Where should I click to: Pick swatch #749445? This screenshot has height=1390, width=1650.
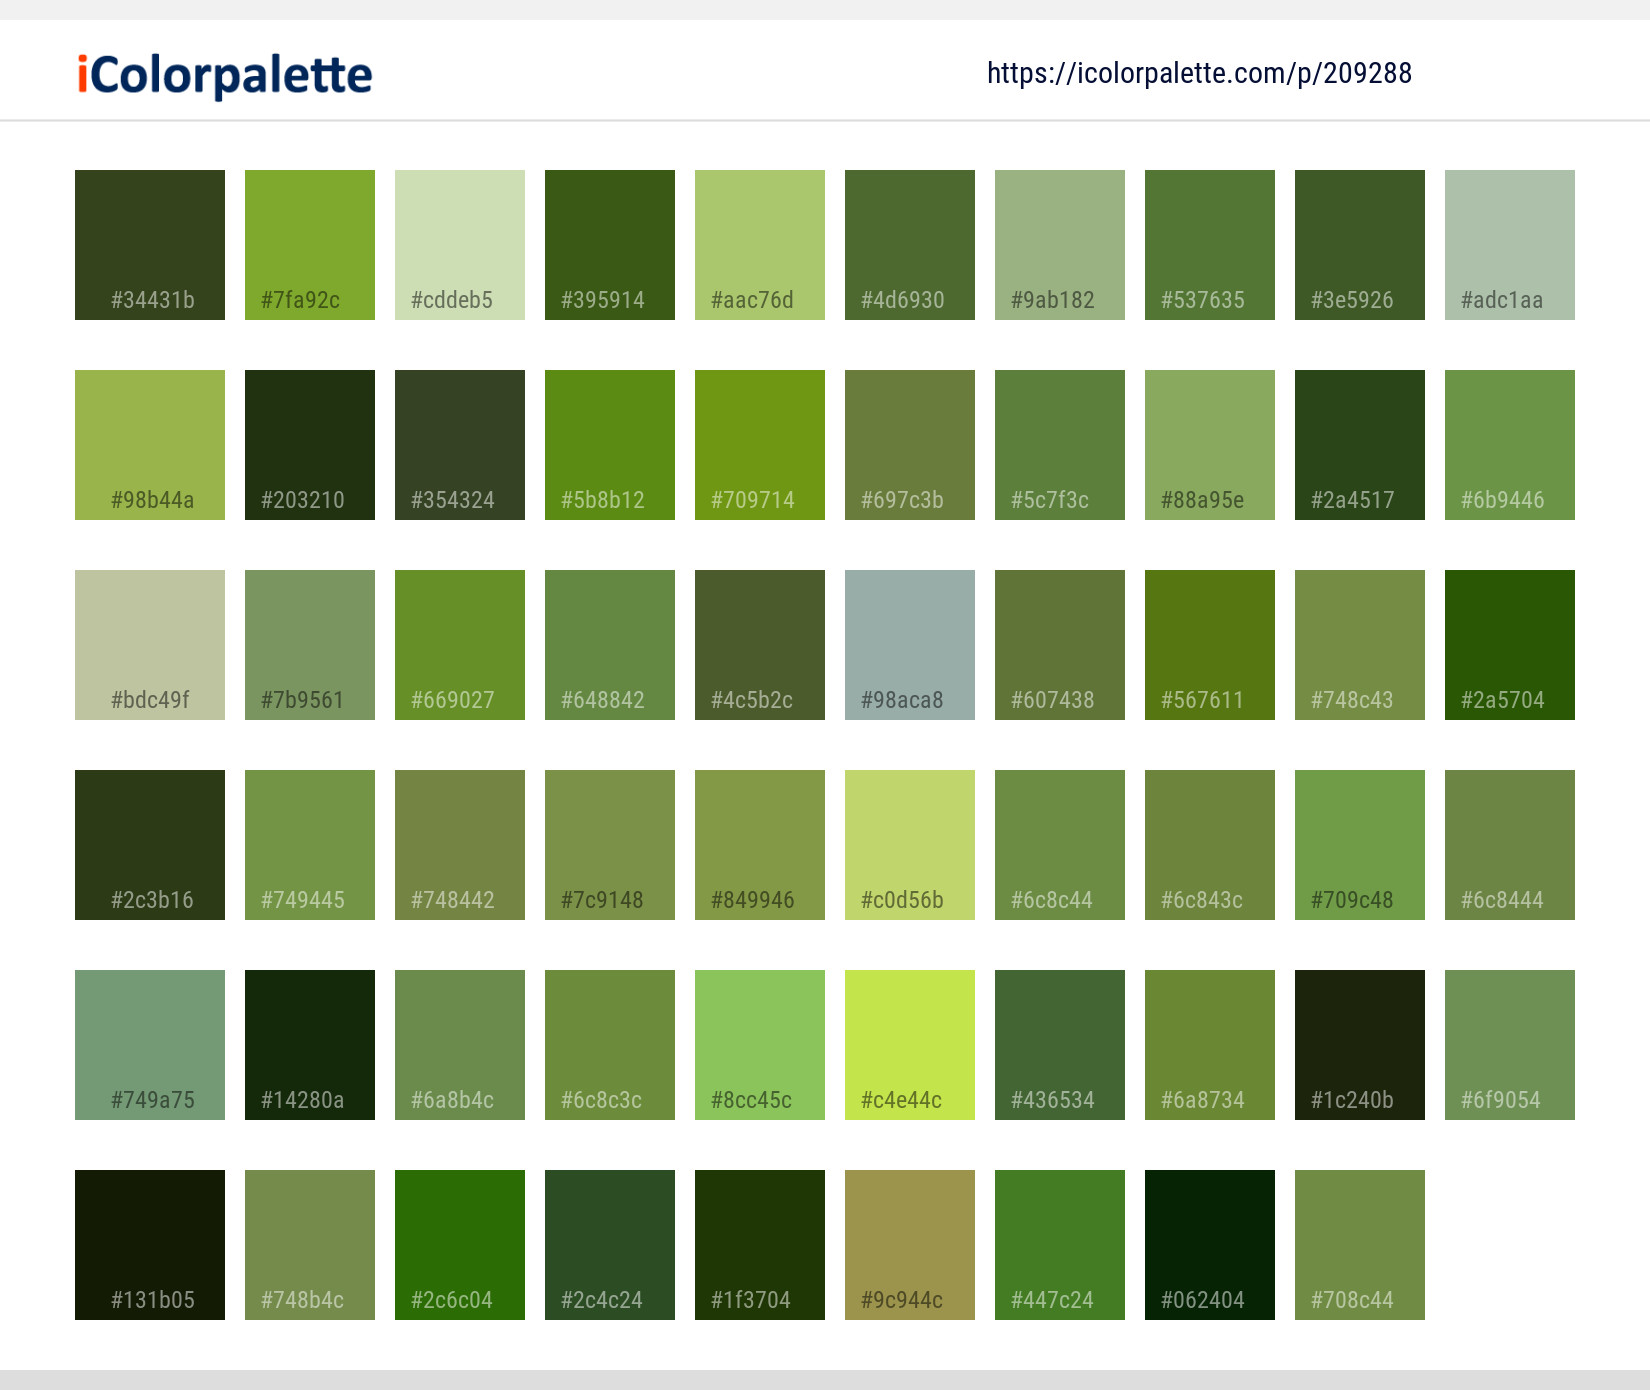point(310,845)
